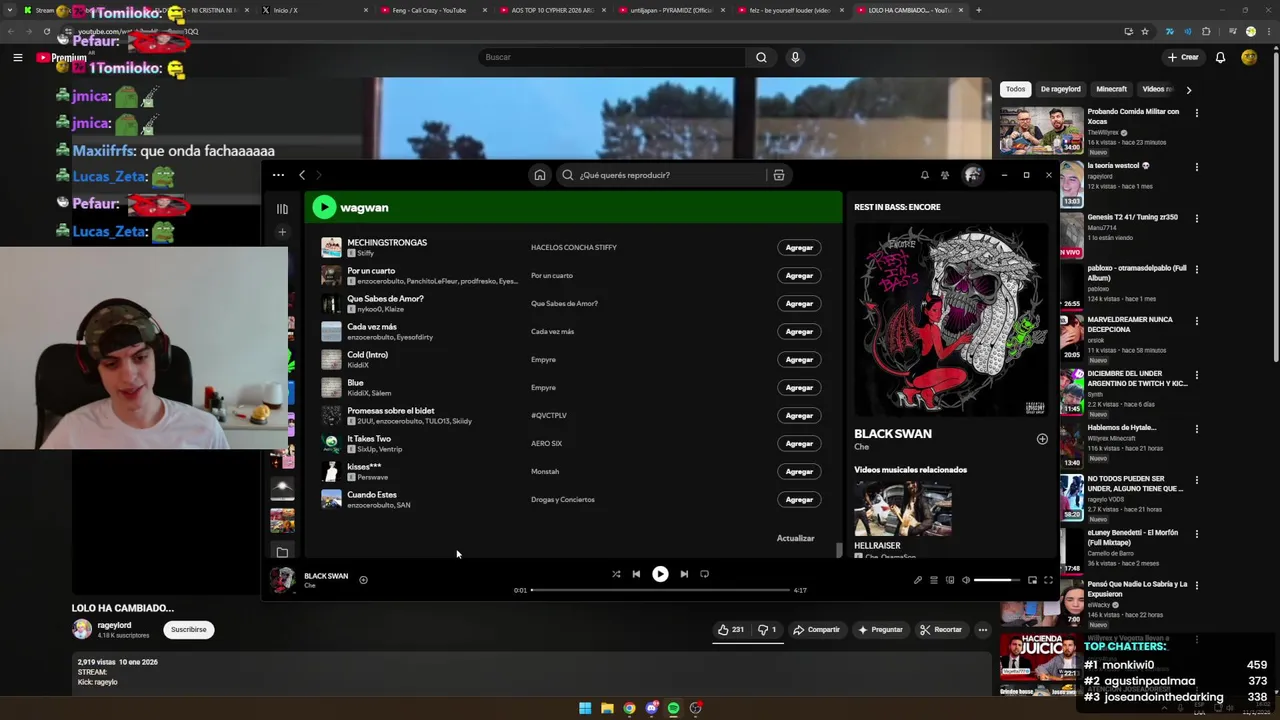
Task: Add MECHINGSTRONGAS using its Agregar button
Action: (x=799, y=247)
